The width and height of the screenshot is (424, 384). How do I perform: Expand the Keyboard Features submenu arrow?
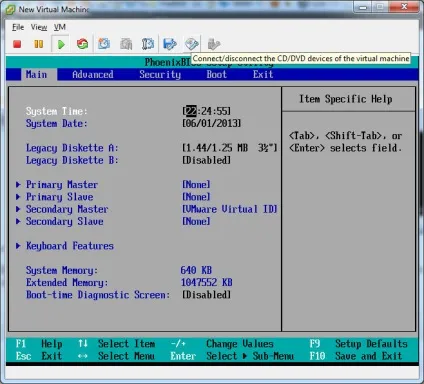pyautogui.click(x=18, y=246)
